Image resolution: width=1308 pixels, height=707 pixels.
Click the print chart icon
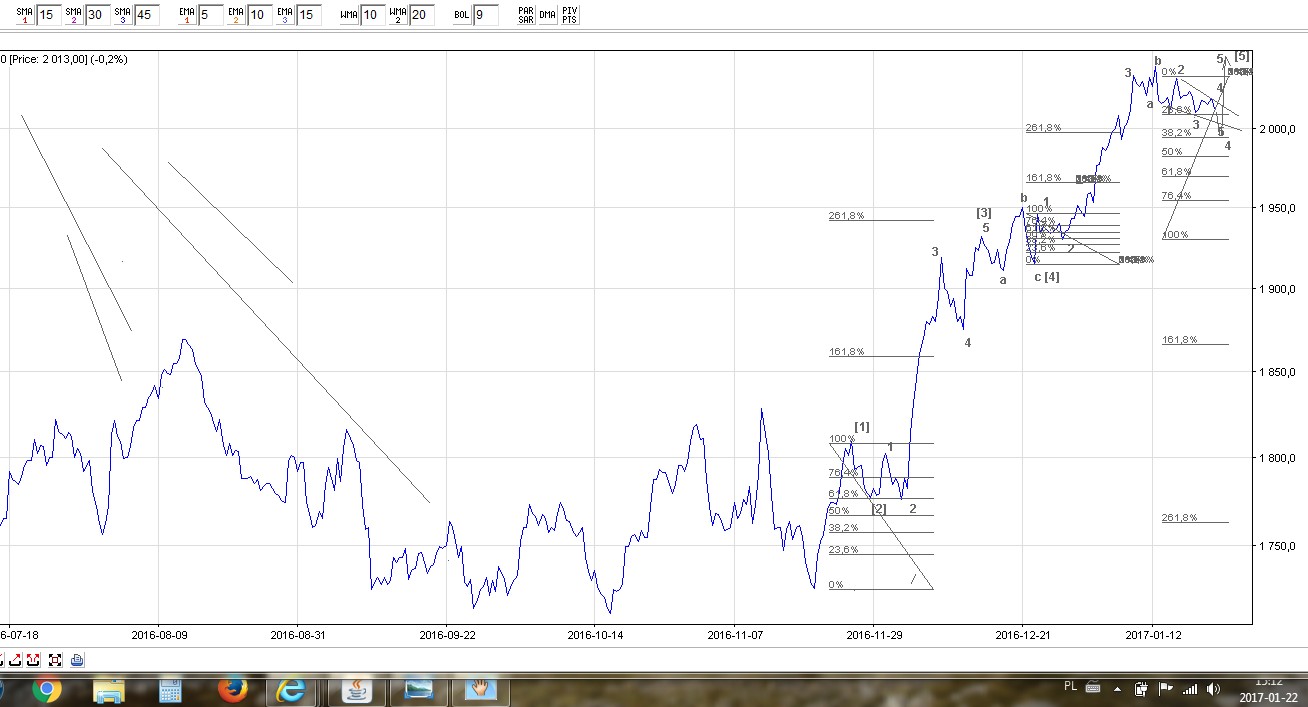point(78,660)
